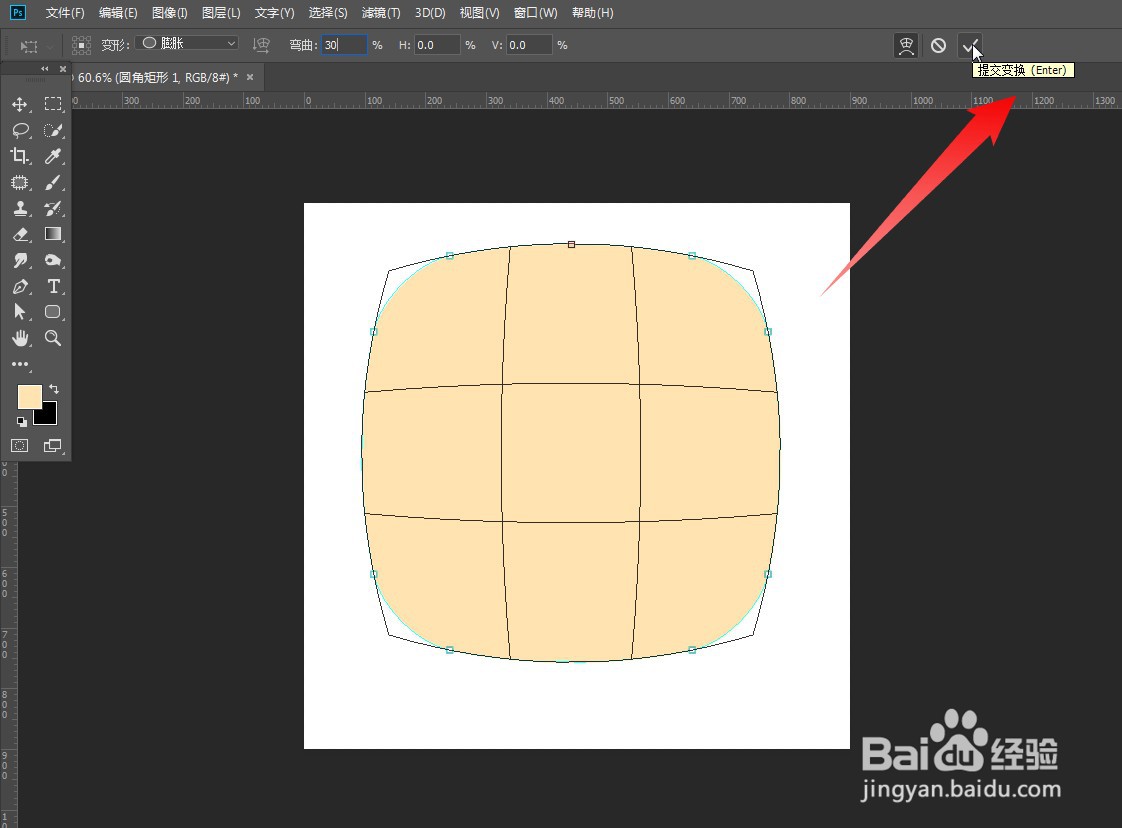
Task: Open the Edit menu
Action: (x=118, y=13)
